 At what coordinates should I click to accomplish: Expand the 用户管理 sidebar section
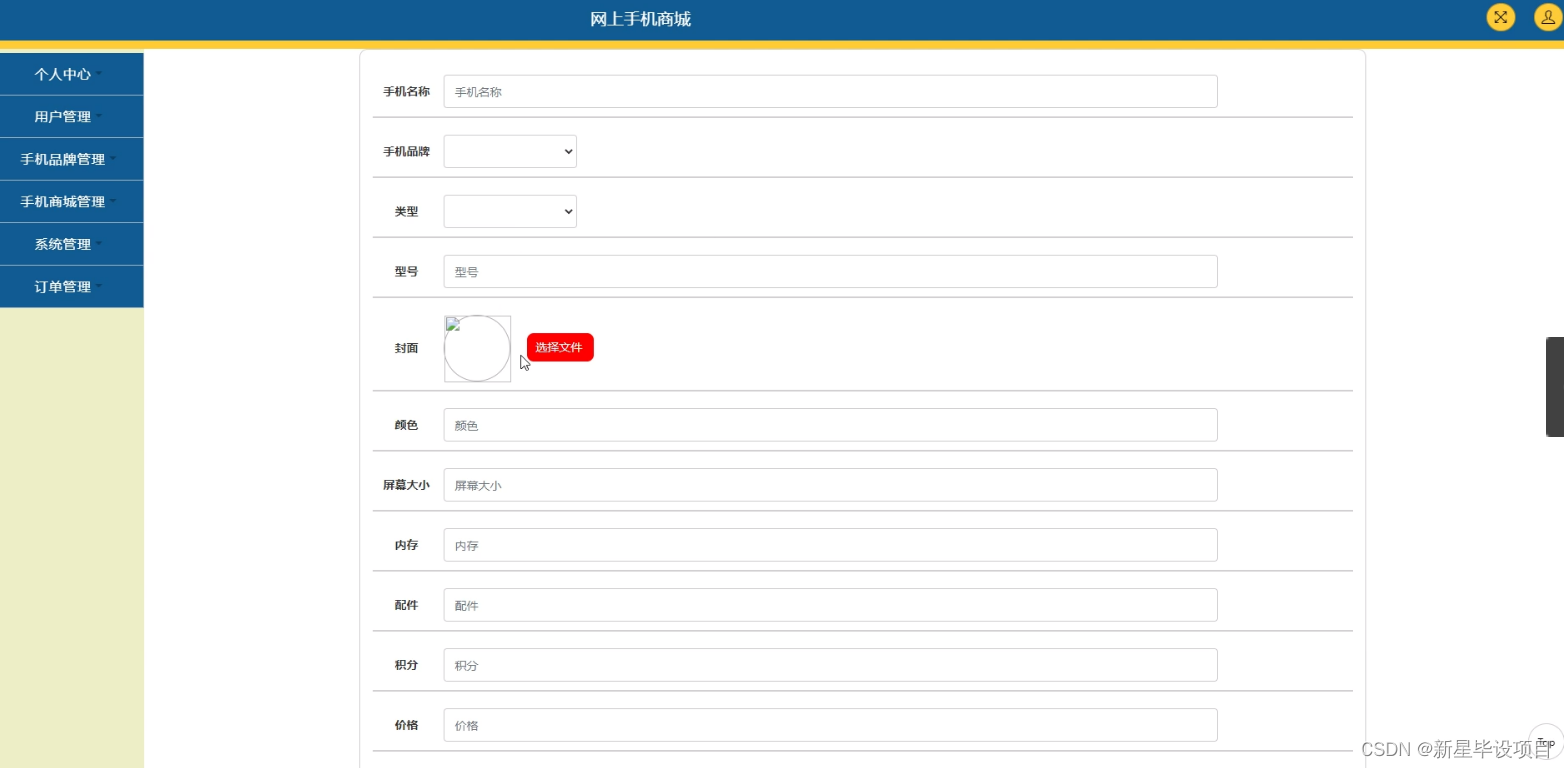62,116
